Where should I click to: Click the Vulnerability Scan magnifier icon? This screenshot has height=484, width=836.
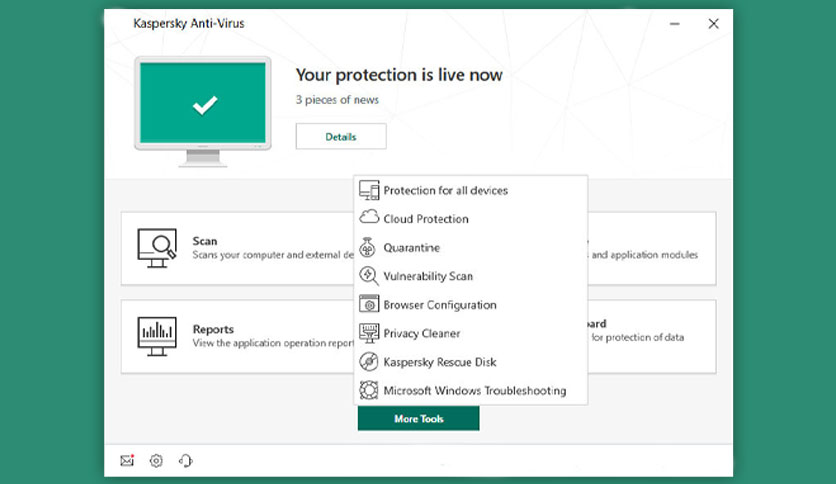pyautogui.click(x=368, y=276)
